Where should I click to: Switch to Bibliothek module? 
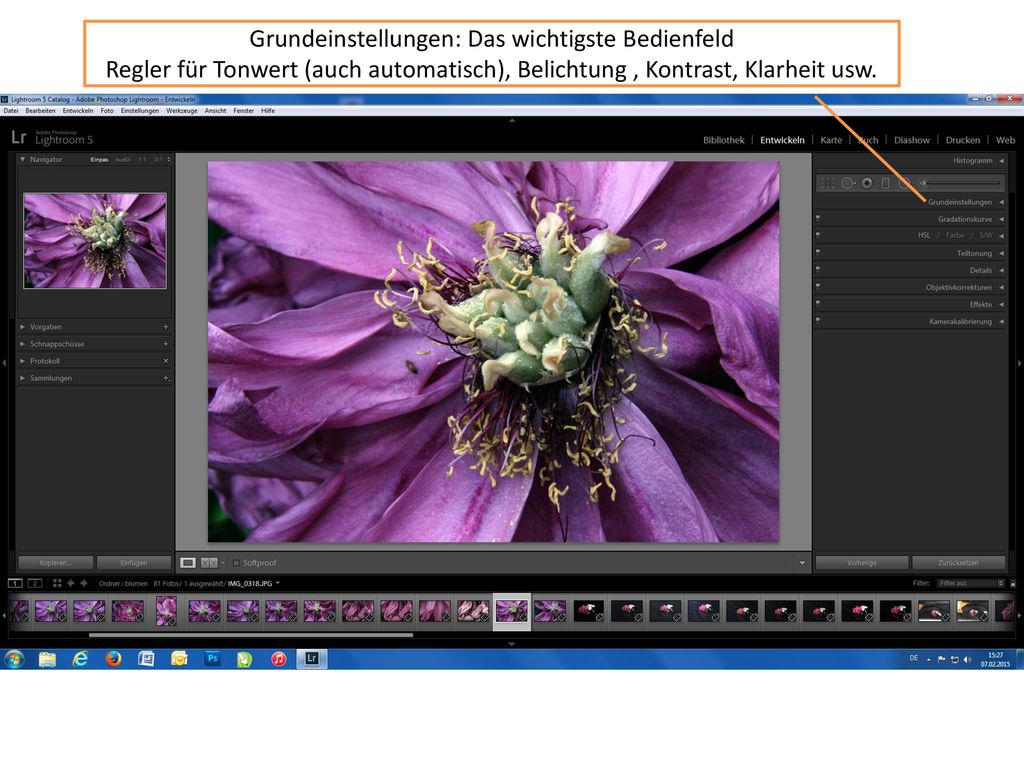pos(724,140)
